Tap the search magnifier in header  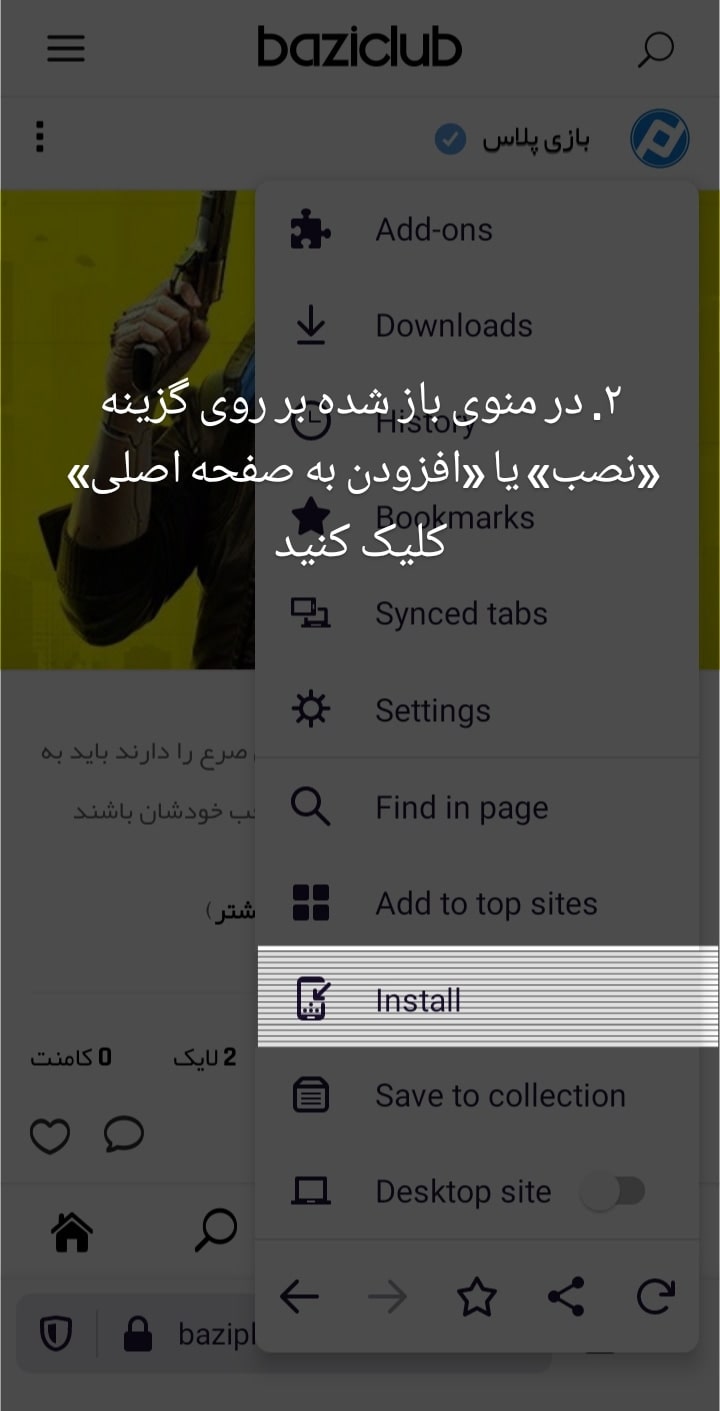pos(656,49)
